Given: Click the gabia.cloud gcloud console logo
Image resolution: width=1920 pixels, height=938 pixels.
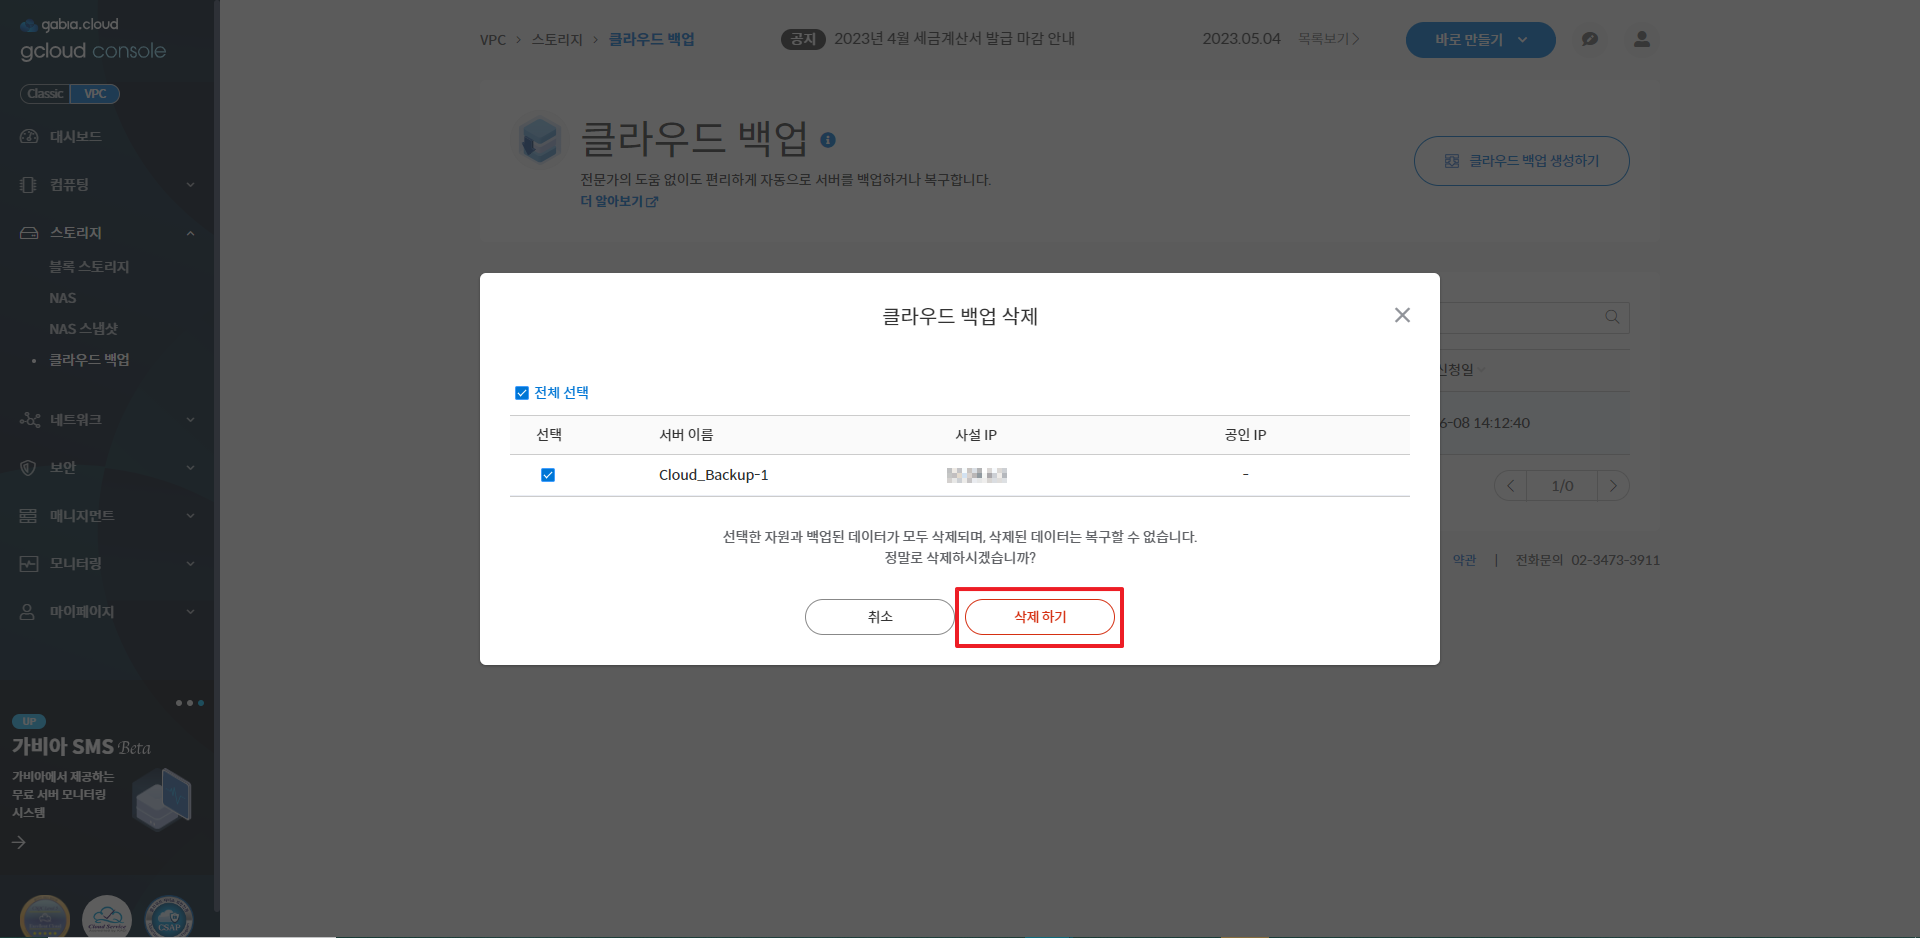Looking at the screenshot, I should tap(92, 39).
